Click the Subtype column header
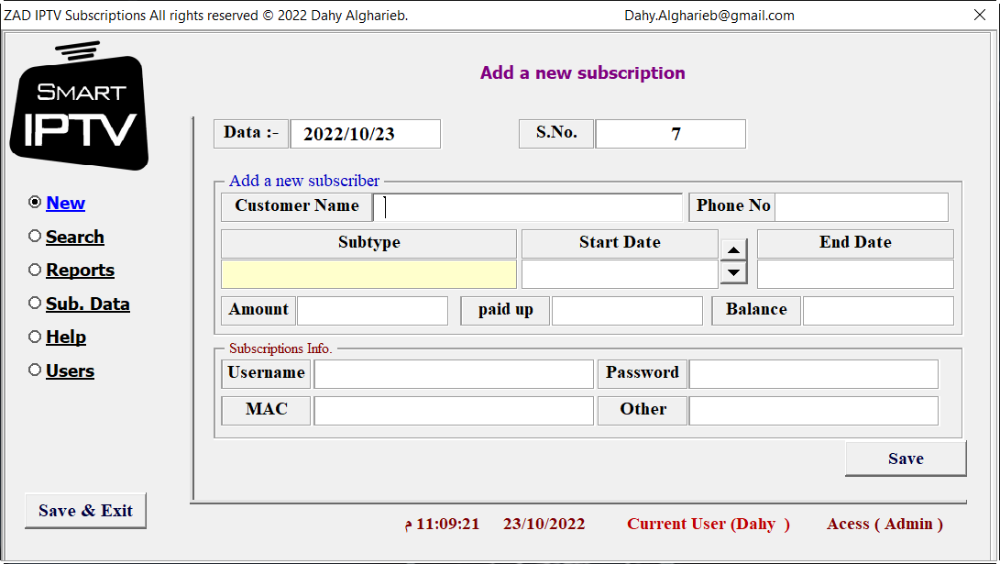 (369, 243)
